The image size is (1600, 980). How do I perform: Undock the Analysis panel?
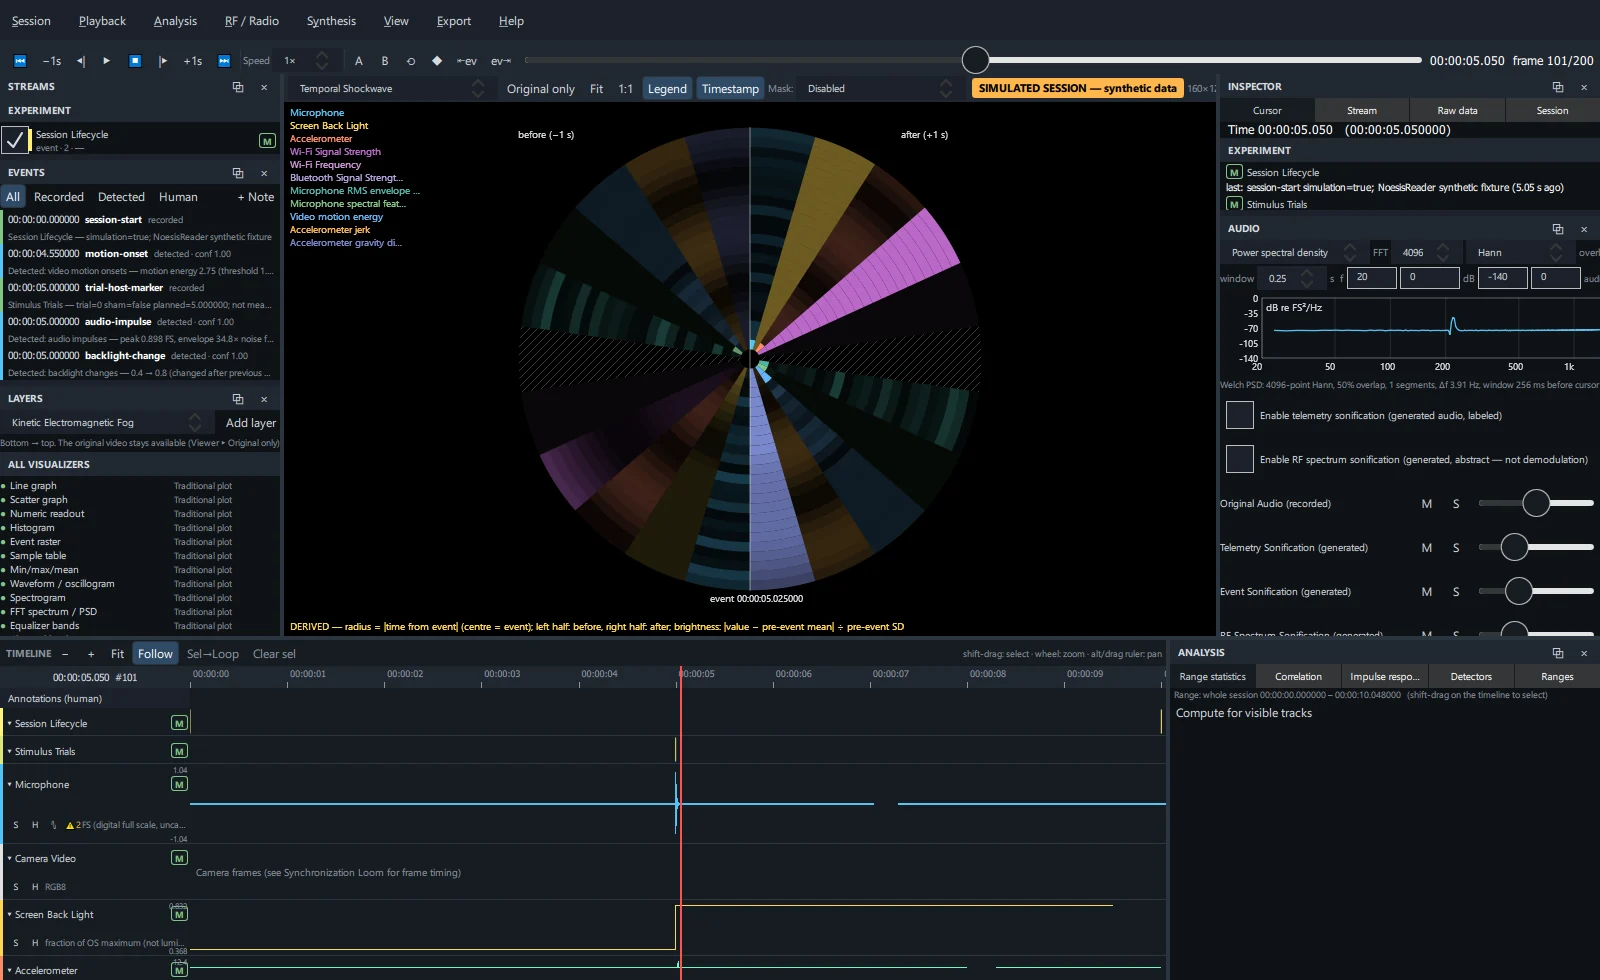(x=1558, y=653)
